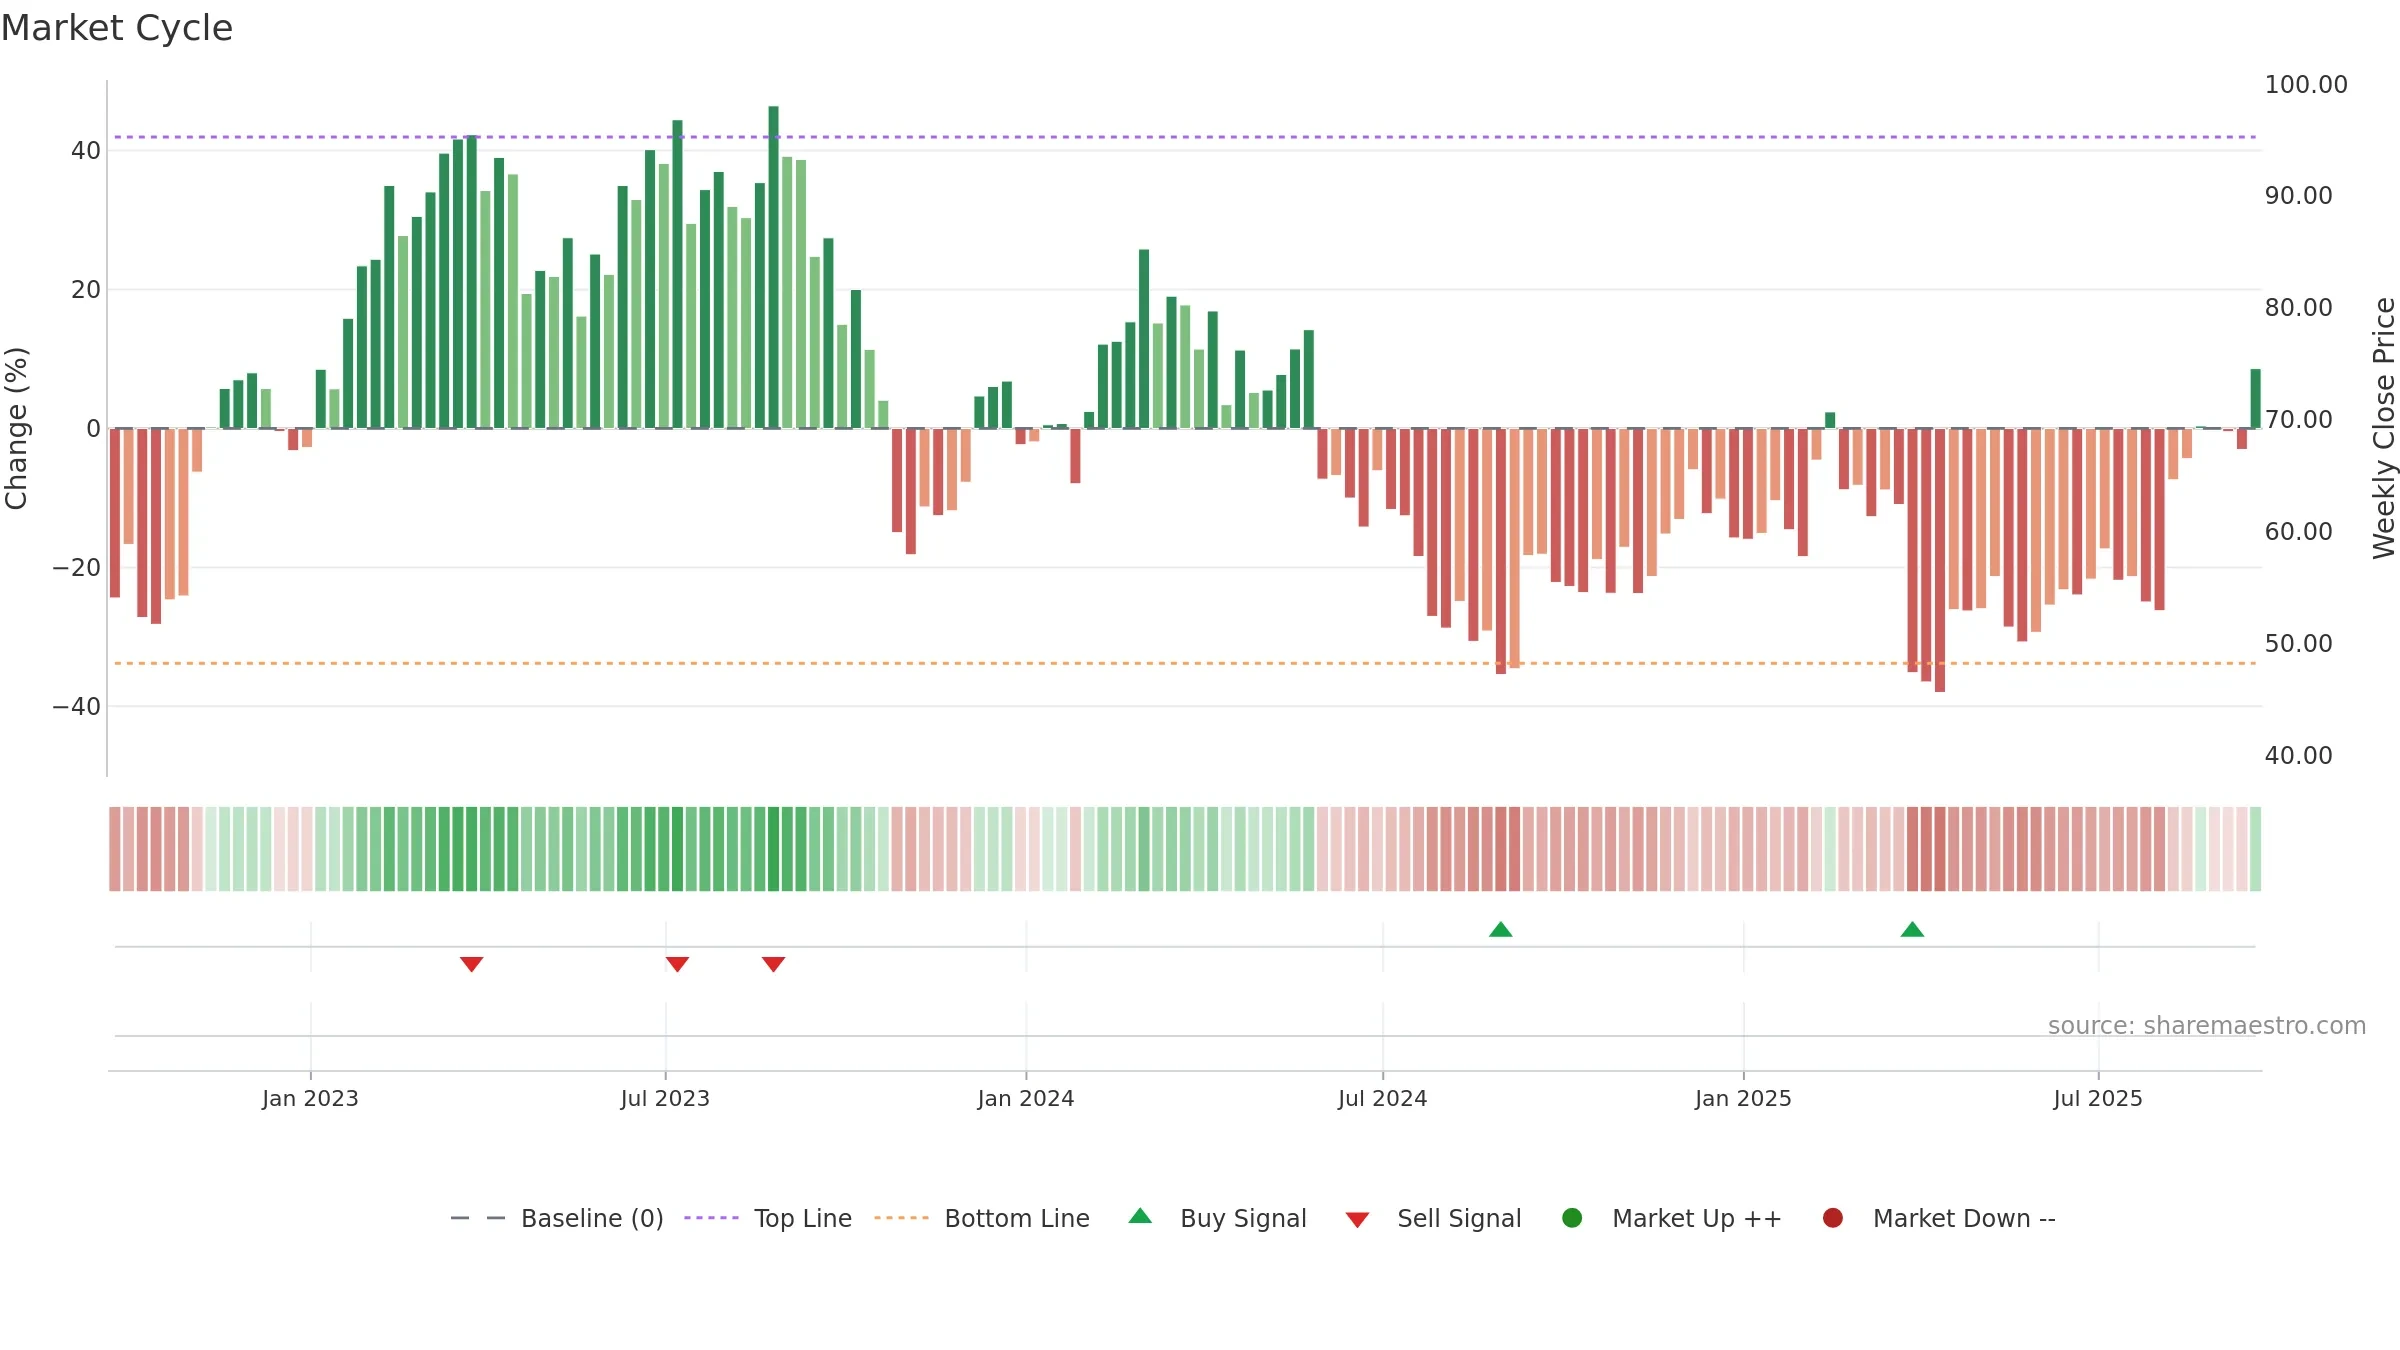
Task: Click the 20 tick on Change axis
Action: pyautogui.click(x=86, y=290)
